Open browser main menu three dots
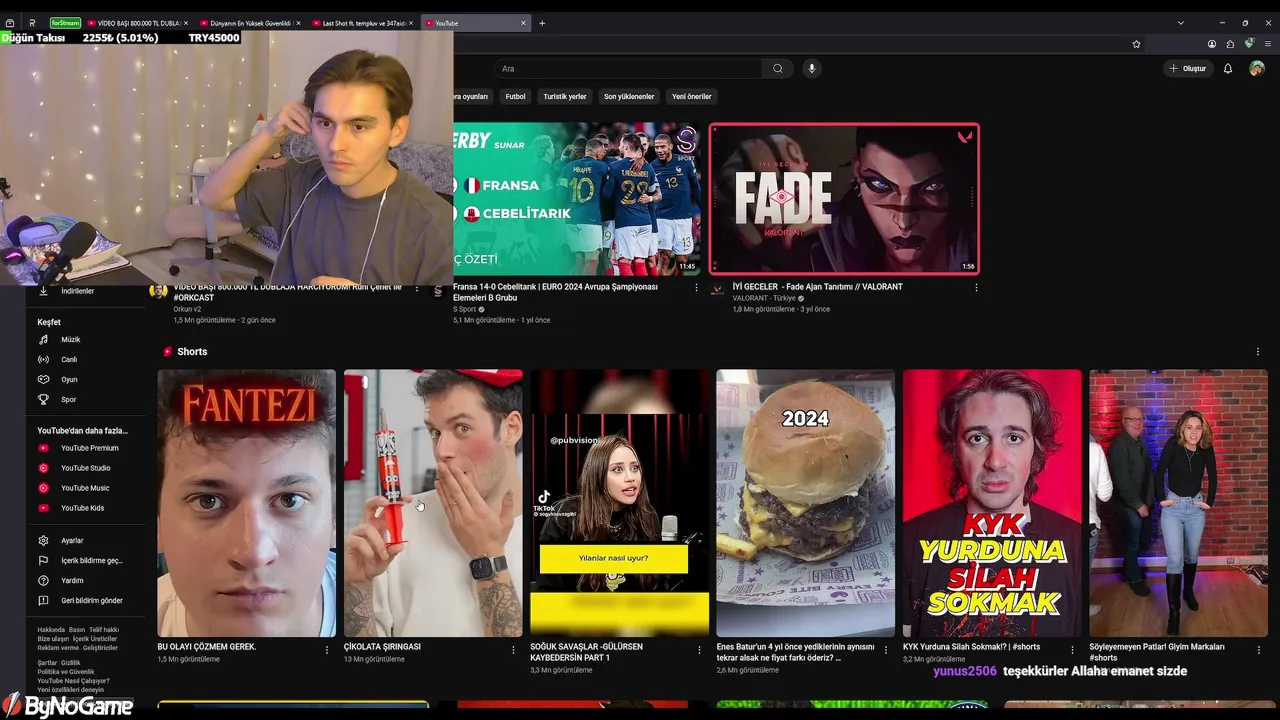 [x=1268, y=44]
